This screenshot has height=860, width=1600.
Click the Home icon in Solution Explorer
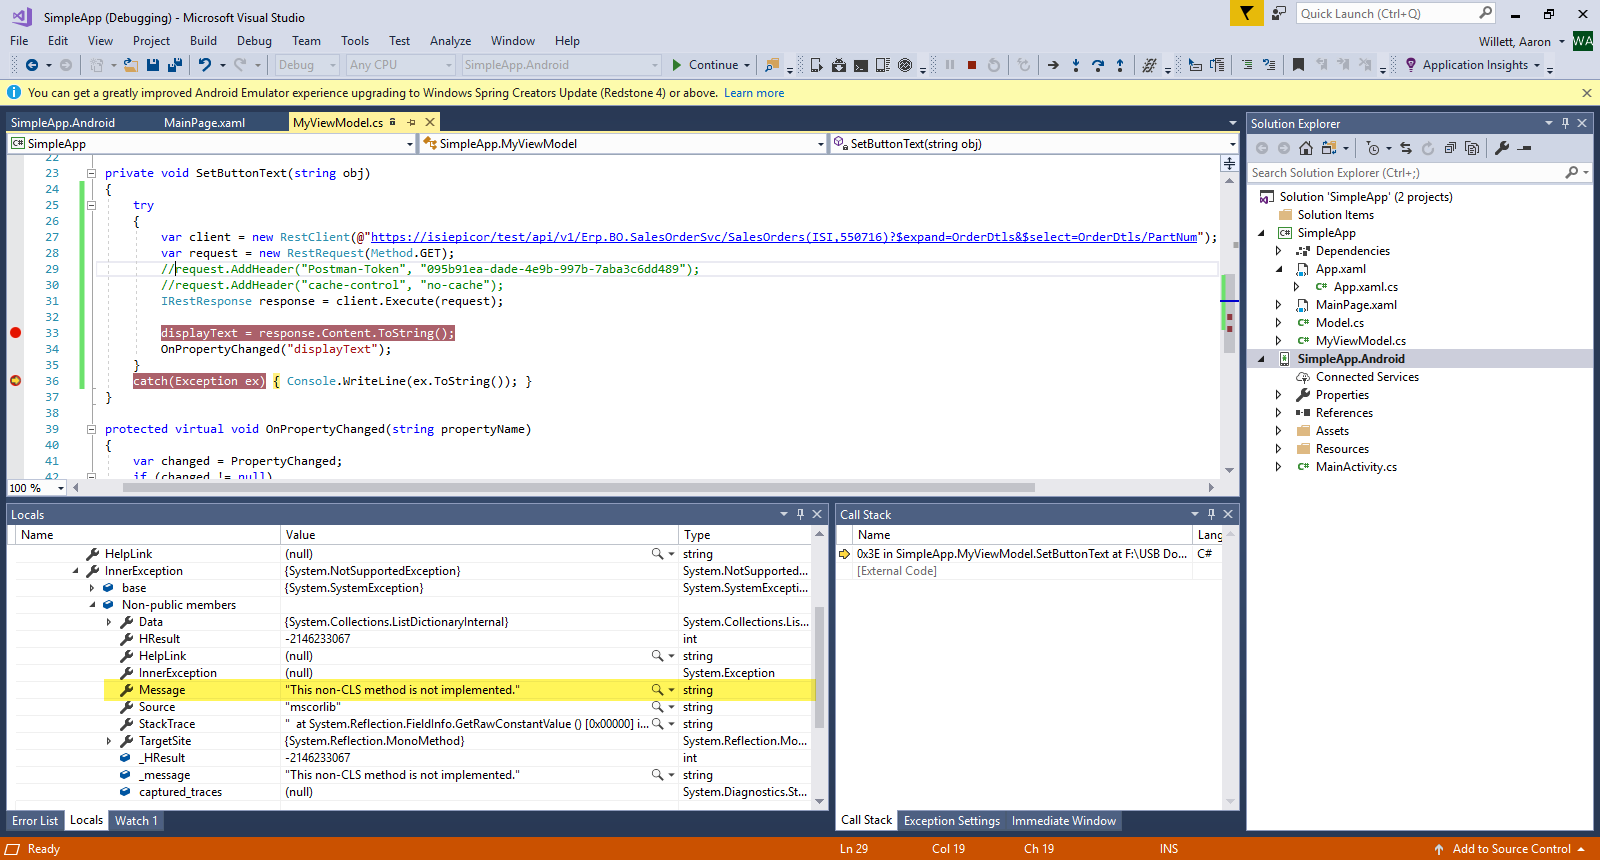click(1306, 148)
